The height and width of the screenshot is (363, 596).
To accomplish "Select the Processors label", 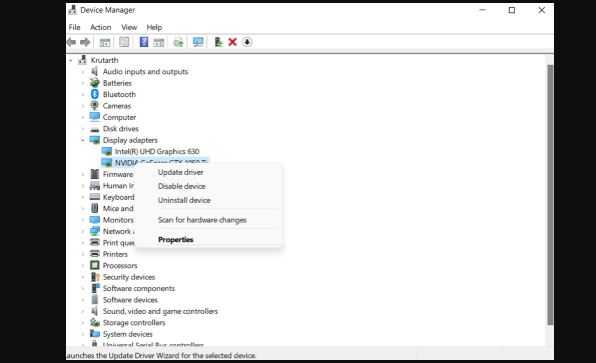I will coord(120,265).
